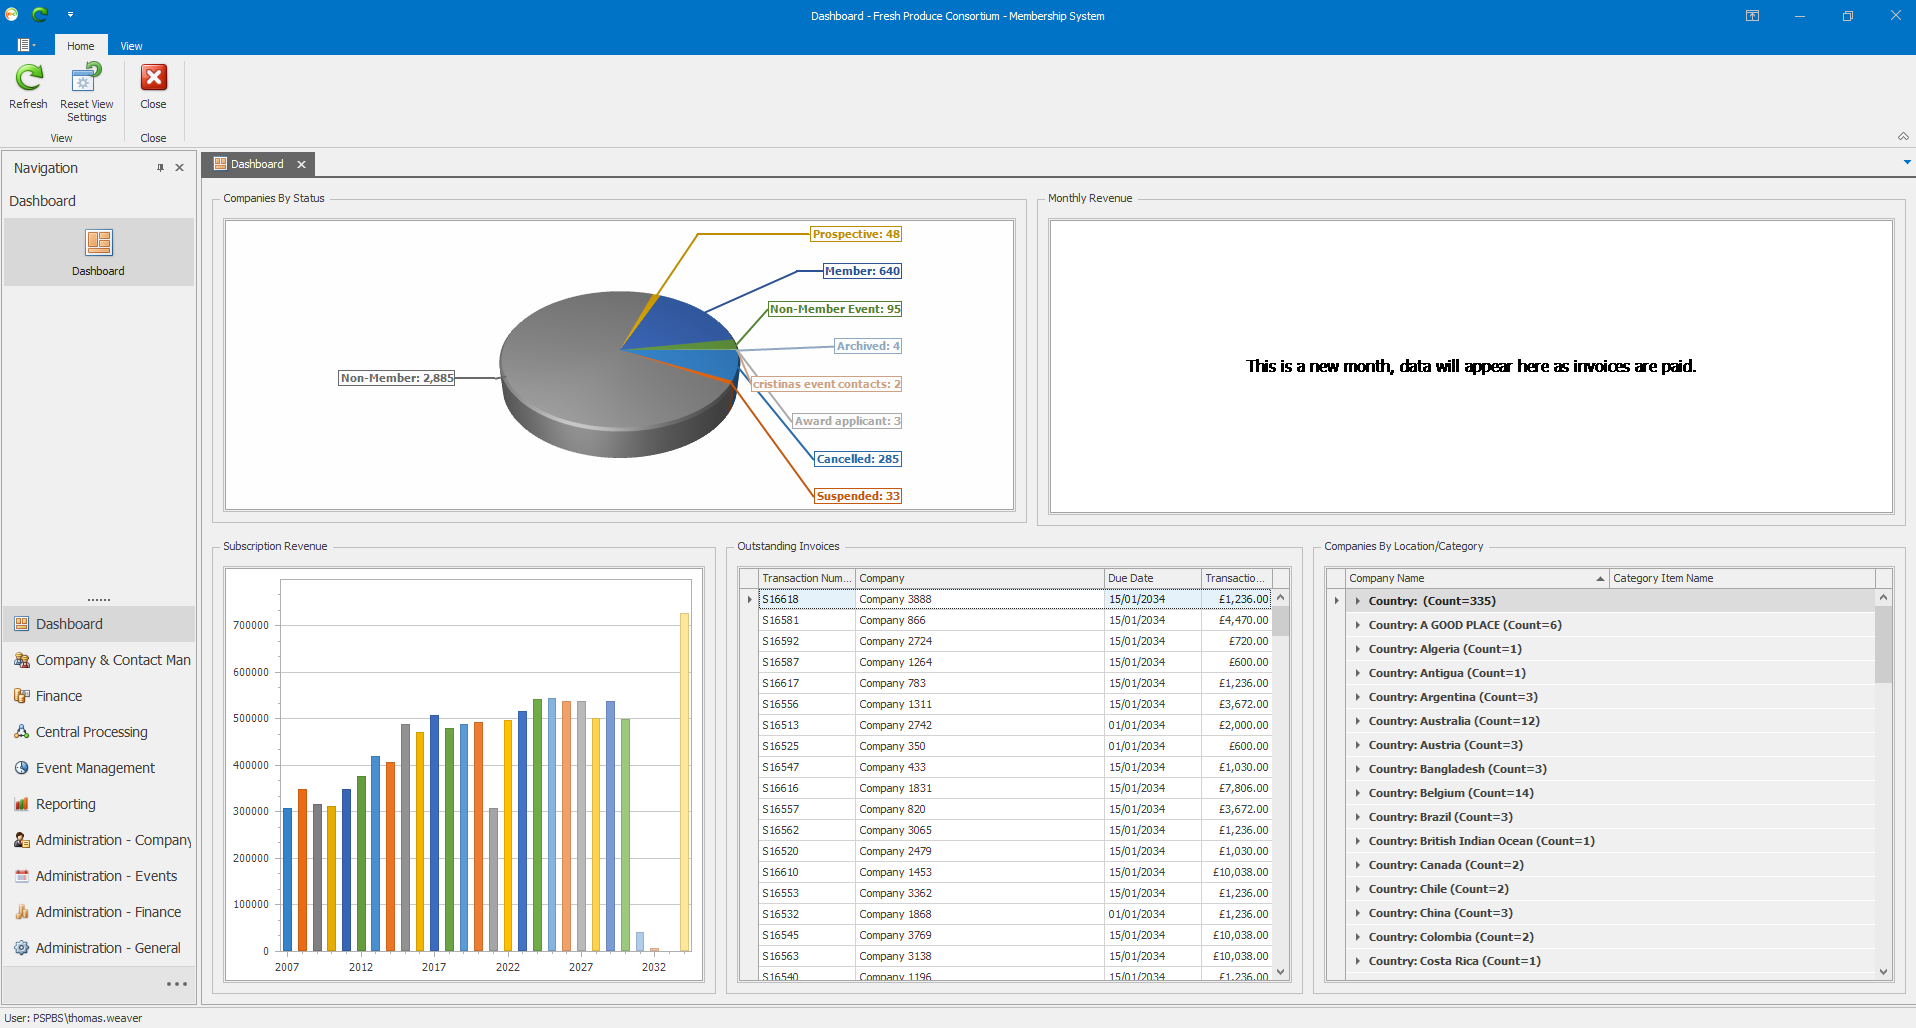The height and width of the screenshot is (1028, 1916).
Task: Select invoice row S16581
Action: click(x=1014, y=620)
